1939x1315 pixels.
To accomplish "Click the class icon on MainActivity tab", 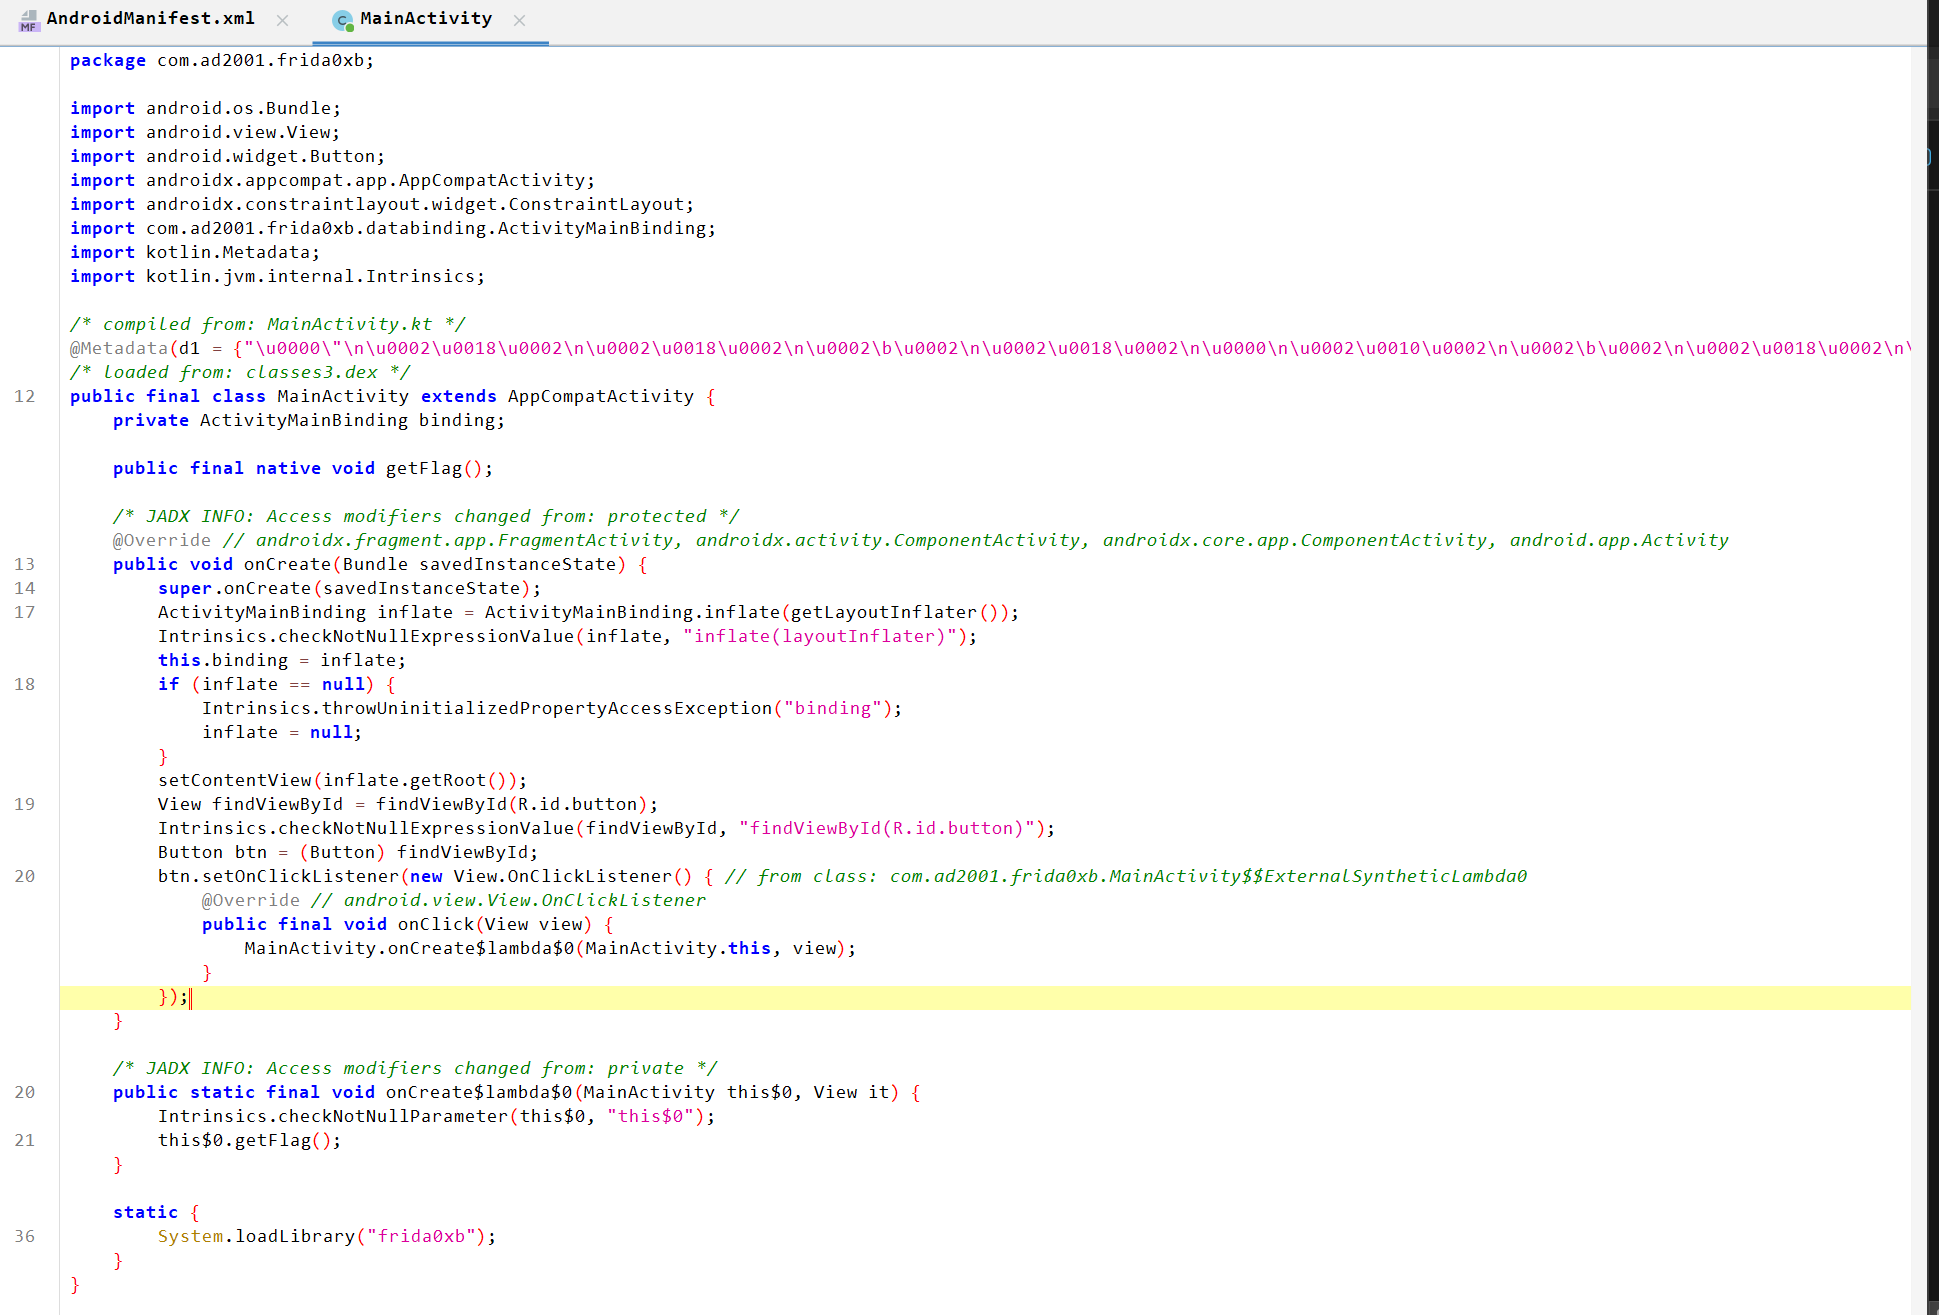I will tap(342, 20).
